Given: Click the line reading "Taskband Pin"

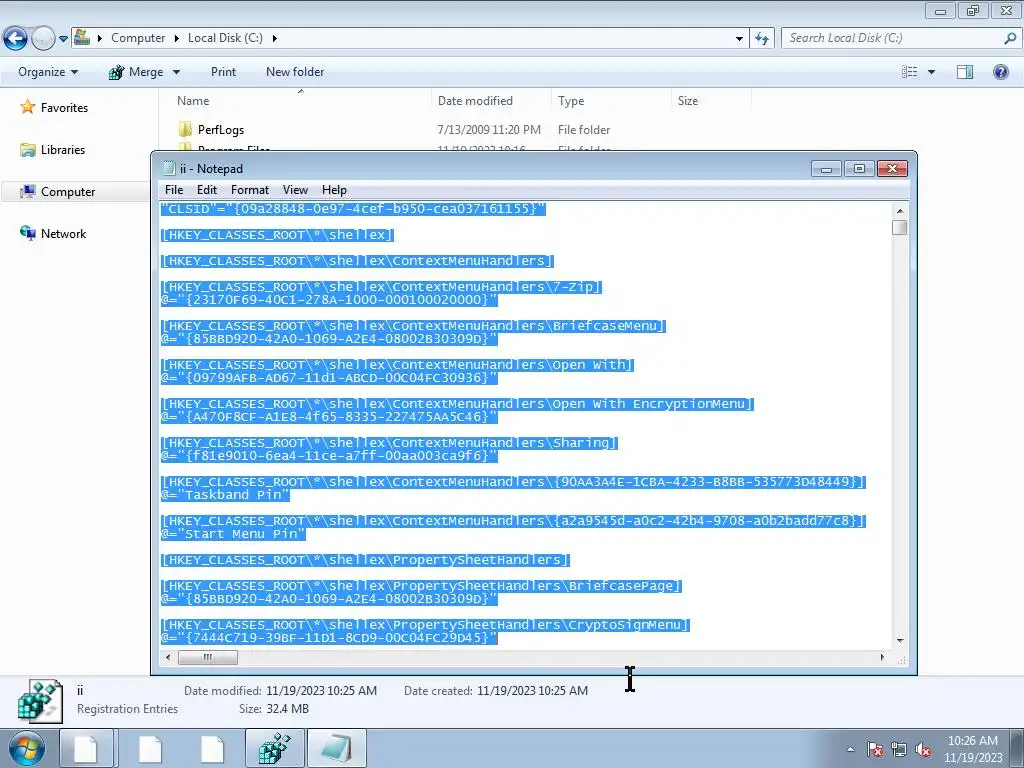Looking at the screenshot, I should pyautogui.click(x=225, y=495).
